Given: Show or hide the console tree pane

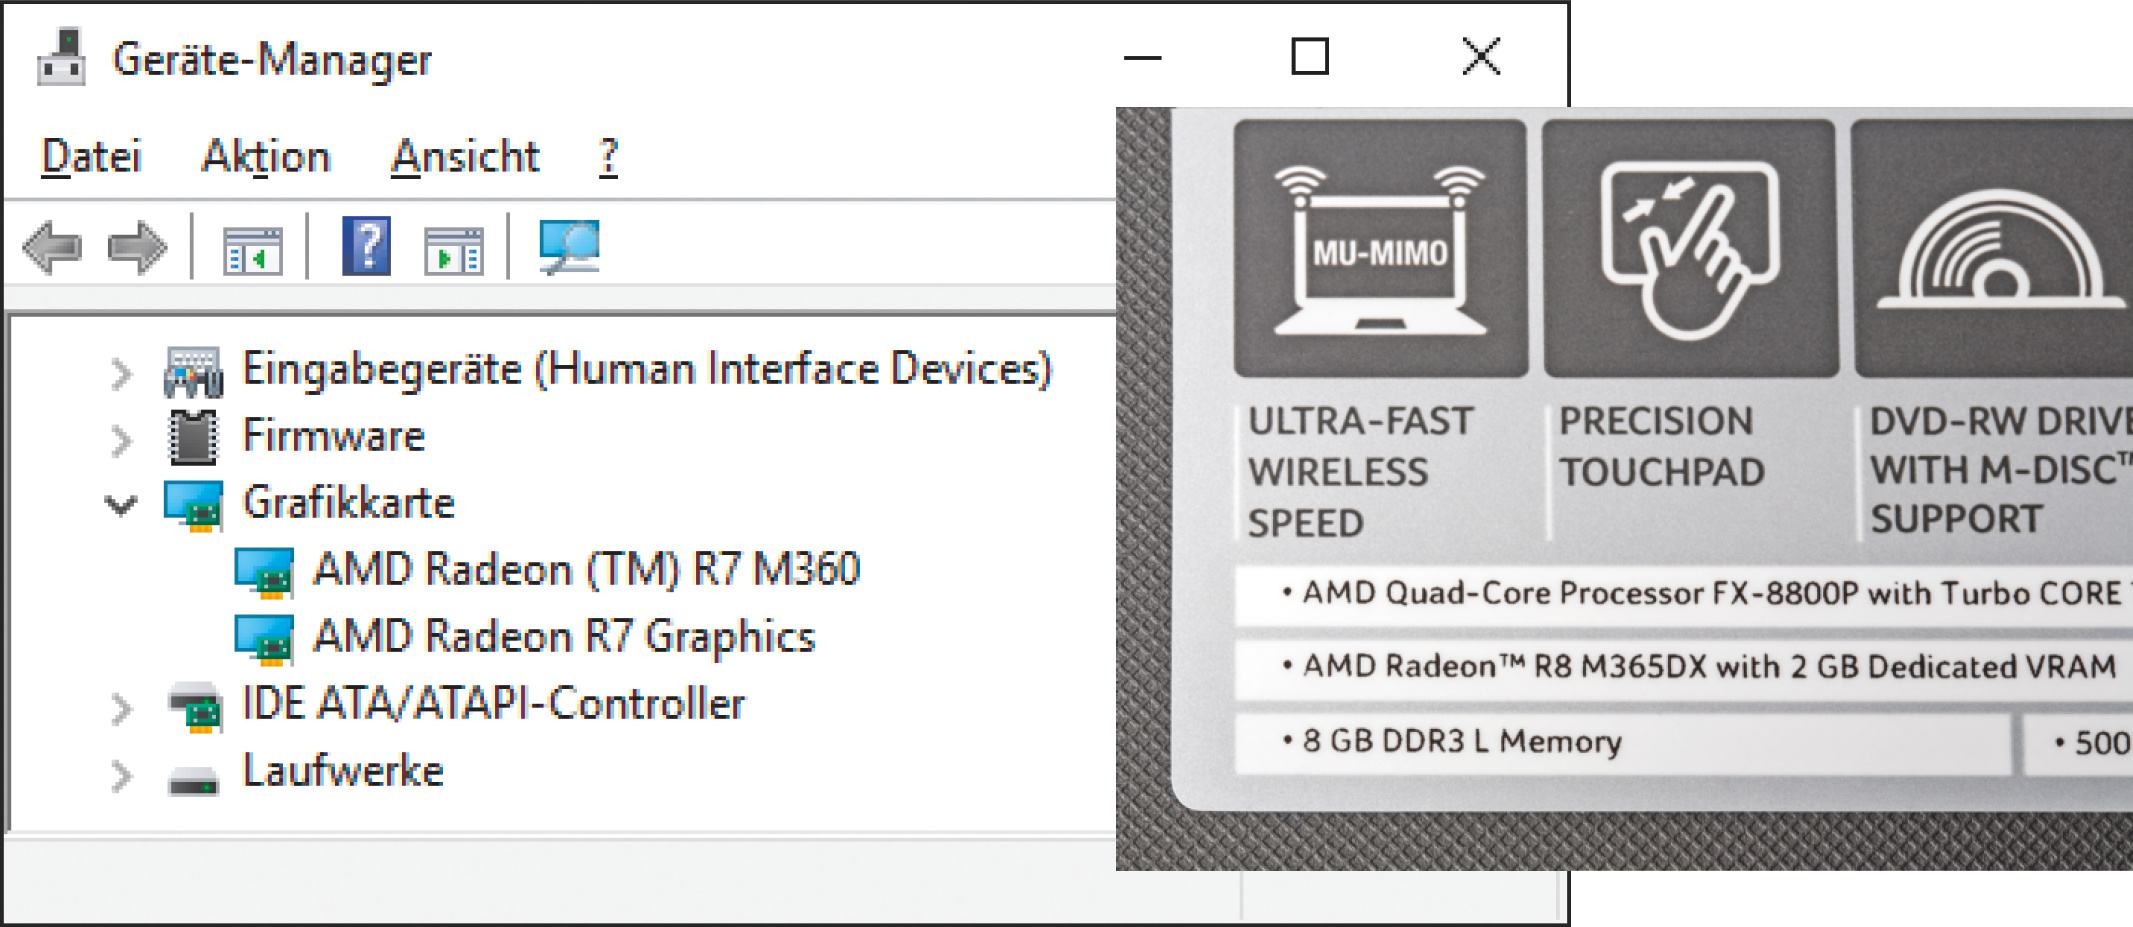Looking at the screenshot, I should pos(252,249).
